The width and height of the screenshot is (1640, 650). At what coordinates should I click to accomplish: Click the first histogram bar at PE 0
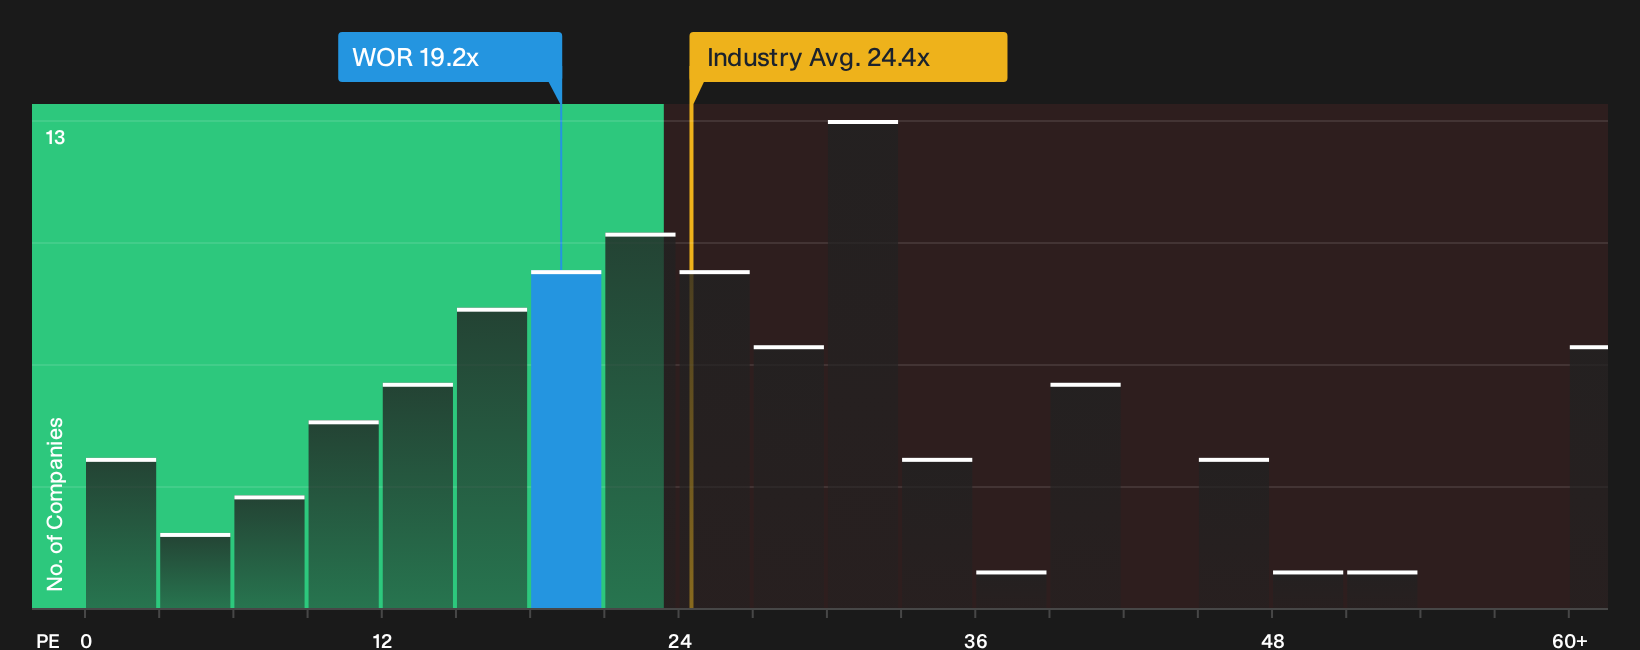click(121, 533)
